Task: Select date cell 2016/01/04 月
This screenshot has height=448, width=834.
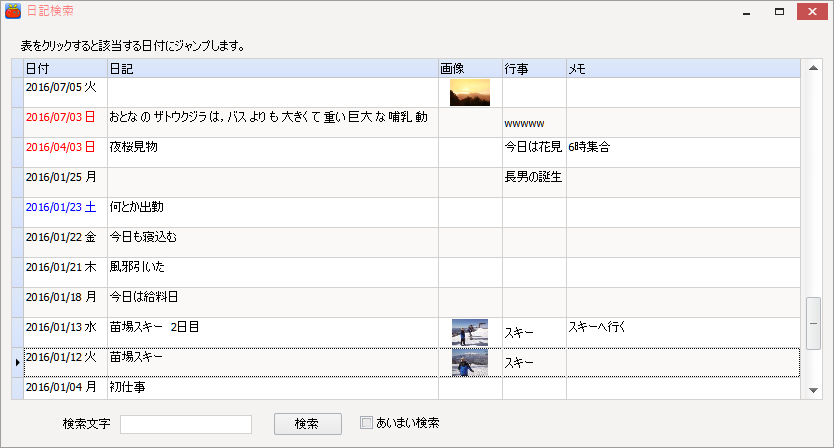Action: click(x=65, y=388)
